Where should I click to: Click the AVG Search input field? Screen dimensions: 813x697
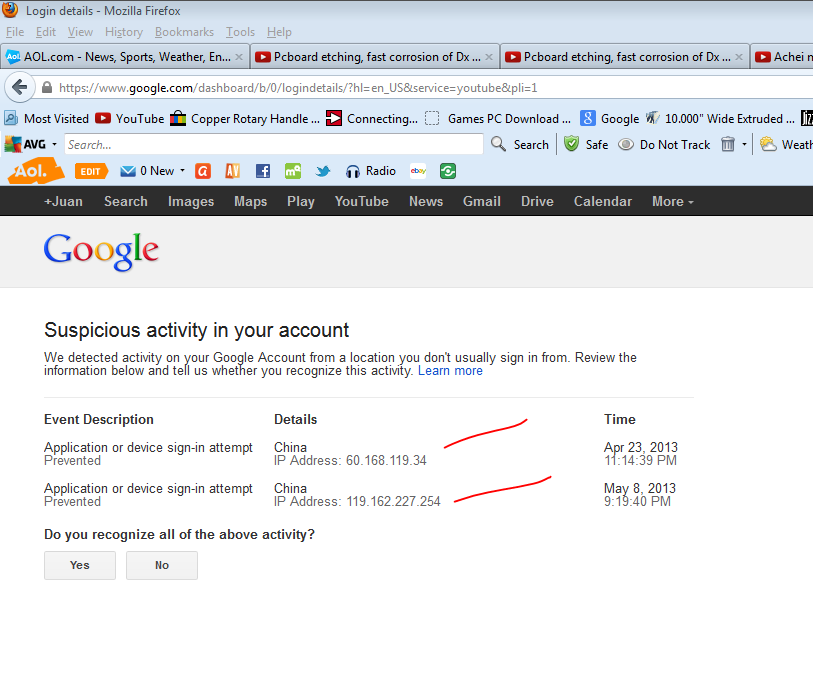tap(274, 144)
